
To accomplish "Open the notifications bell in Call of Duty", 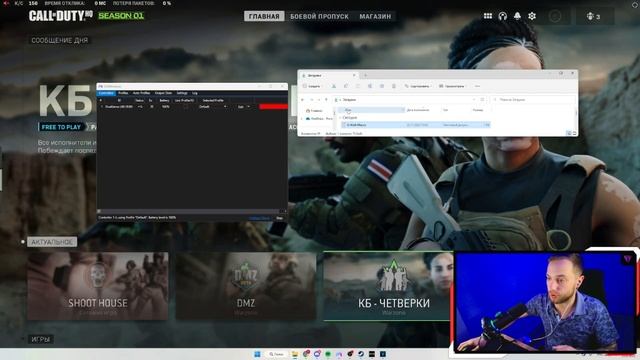I will click(x=517, y=16).
